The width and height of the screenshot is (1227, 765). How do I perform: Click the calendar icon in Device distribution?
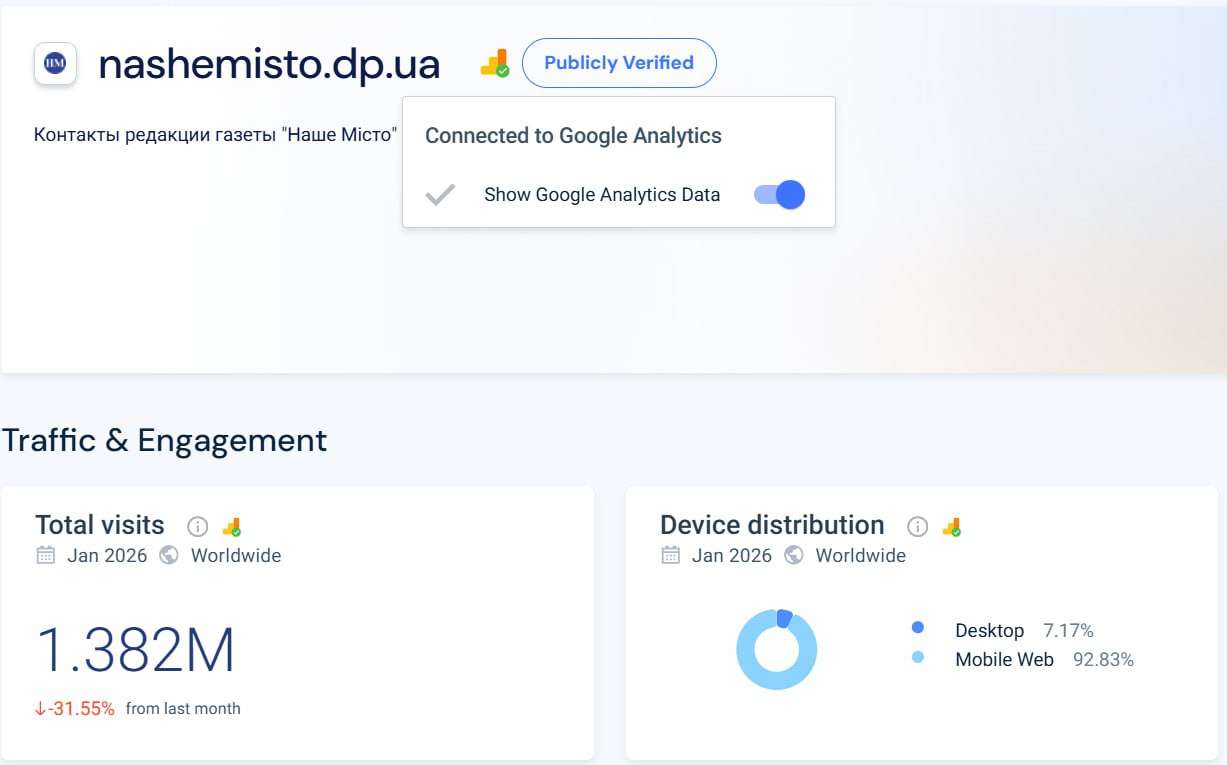(x=671, y=555)
